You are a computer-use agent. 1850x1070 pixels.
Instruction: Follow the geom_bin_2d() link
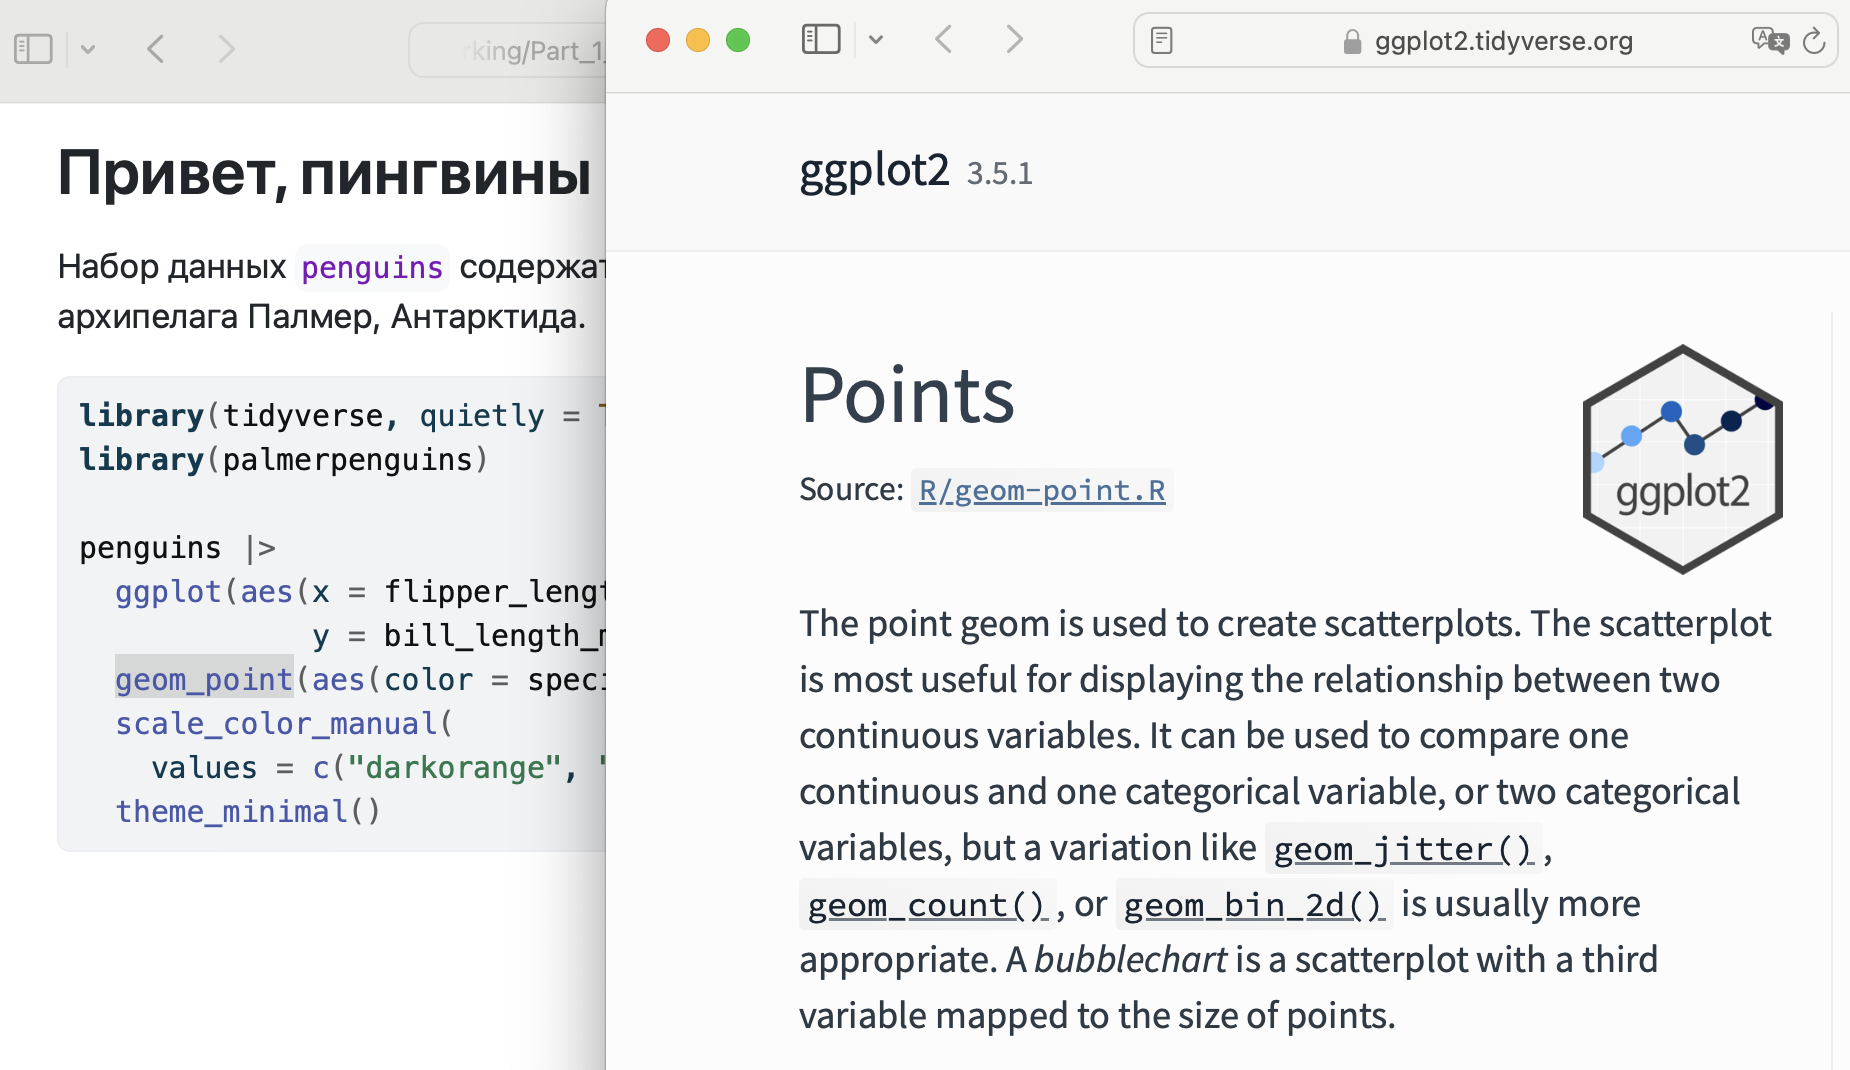(x=1255, y=905)
